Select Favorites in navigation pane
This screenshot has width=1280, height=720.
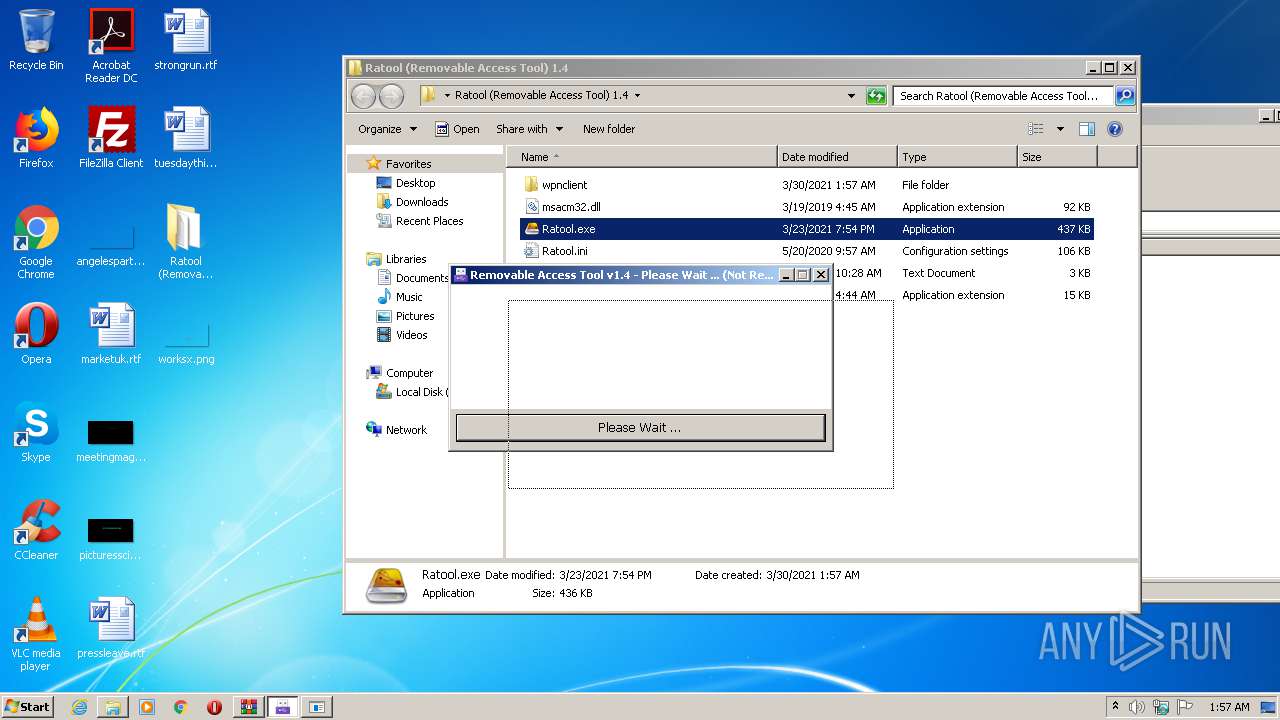click(x=409, y=164)
